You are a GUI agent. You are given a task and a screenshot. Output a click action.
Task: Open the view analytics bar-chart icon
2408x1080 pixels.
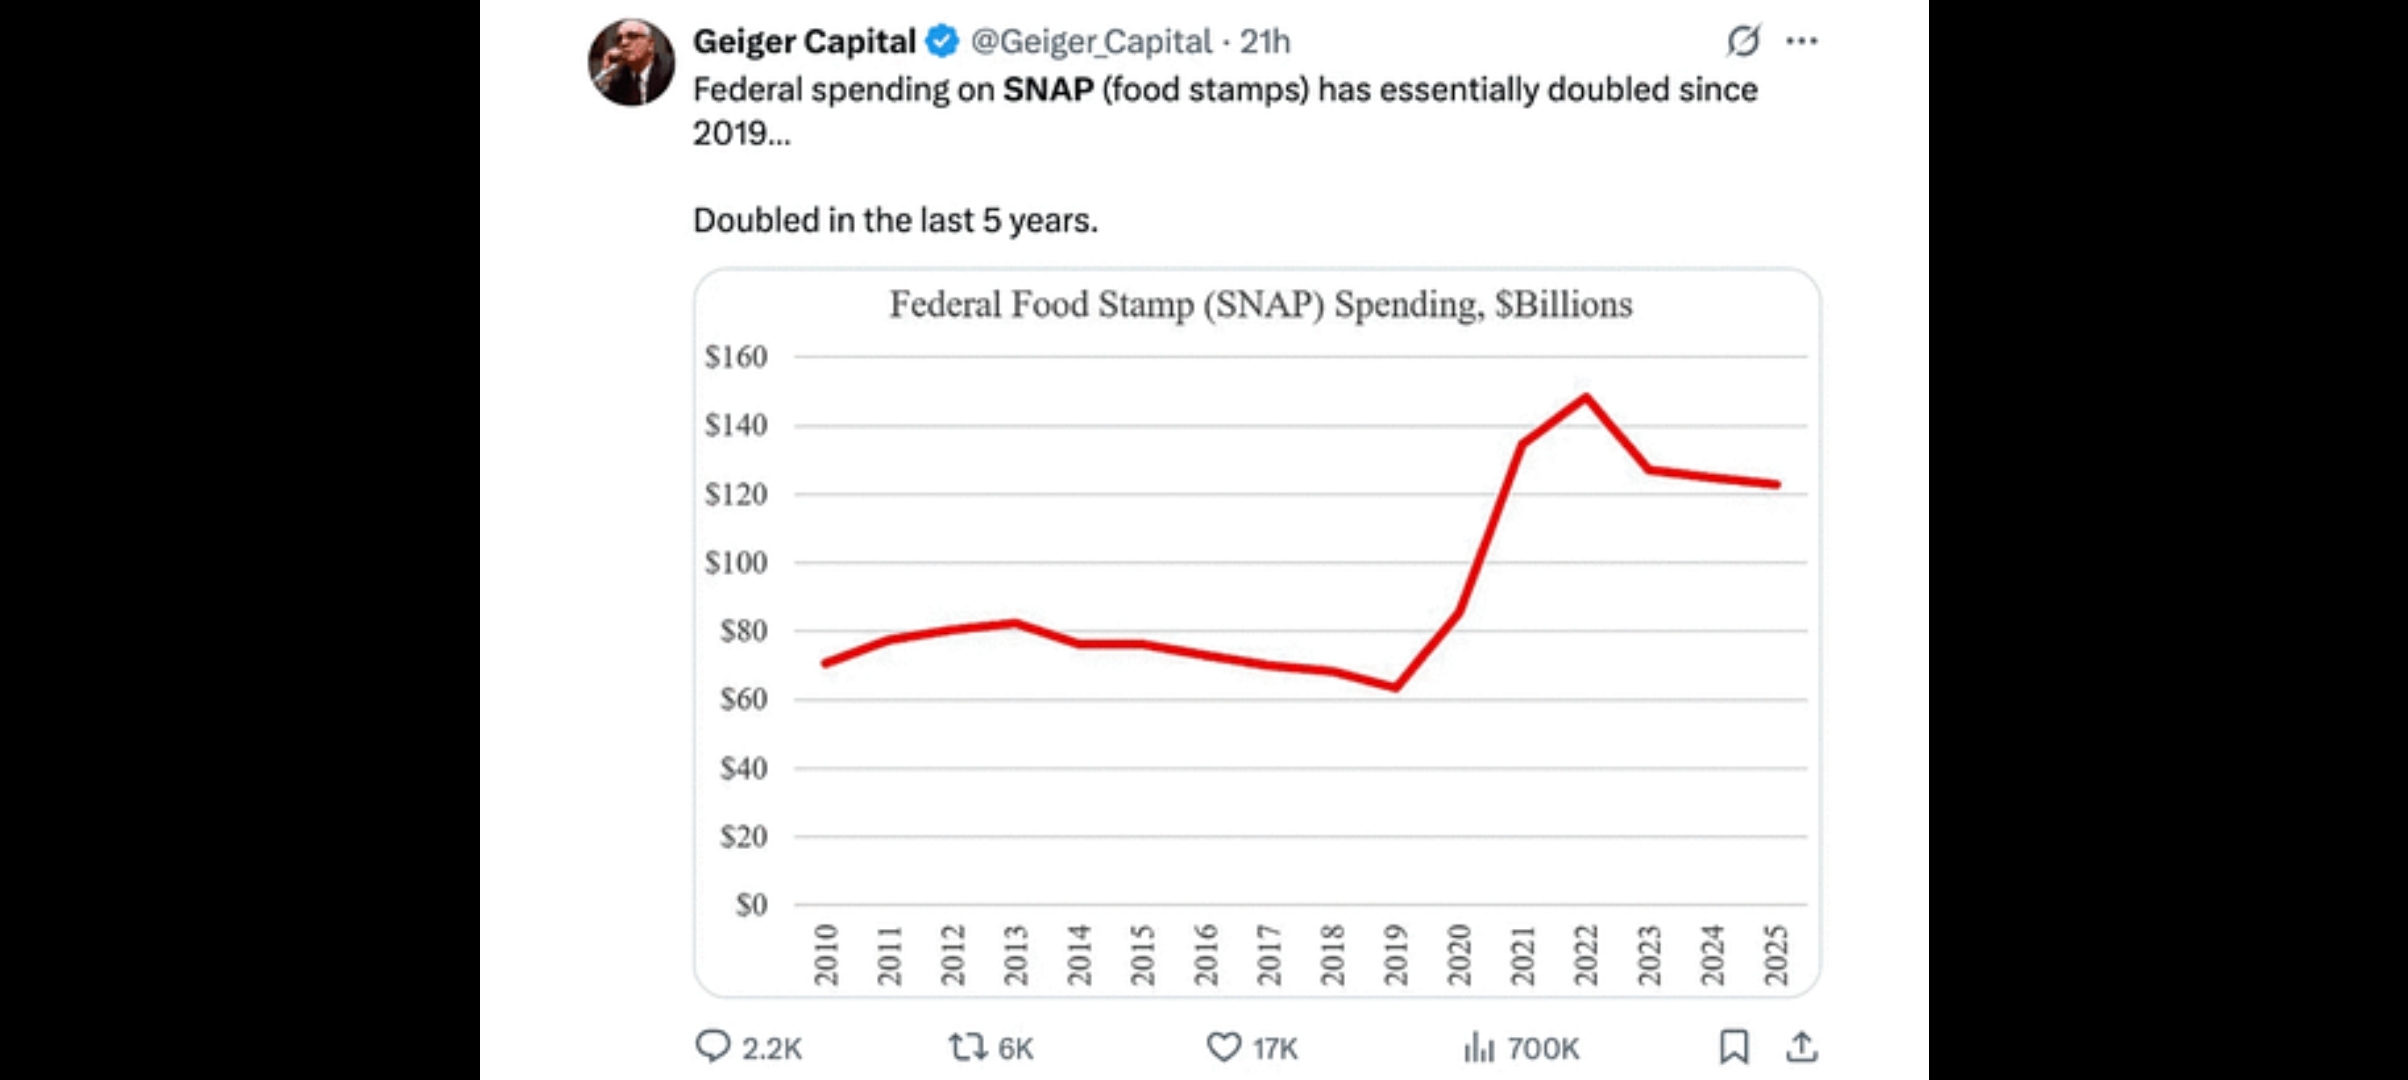1478,1048
